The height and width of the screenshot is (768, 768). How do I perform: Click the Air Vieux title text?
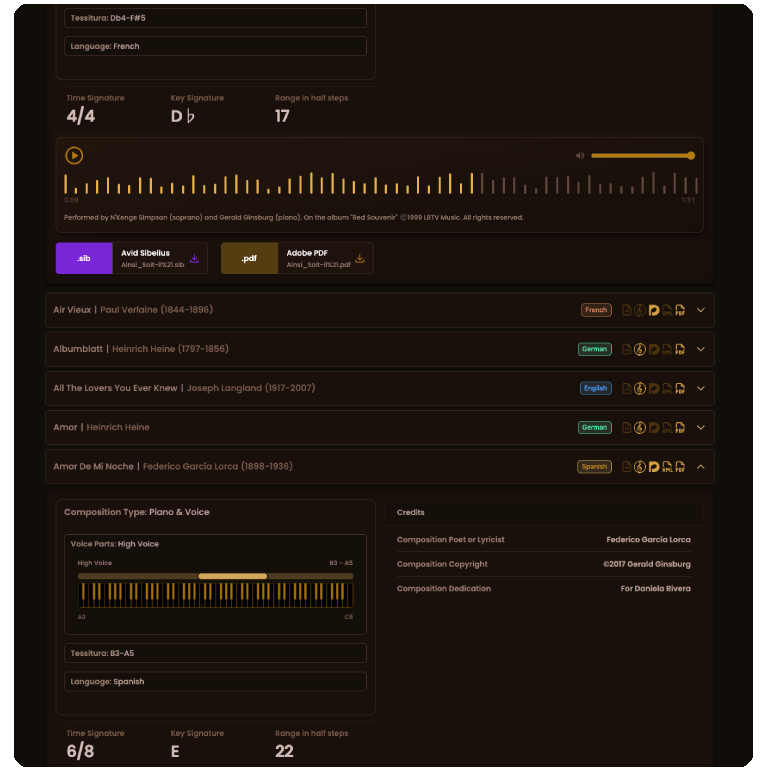[x=72, y=310]
